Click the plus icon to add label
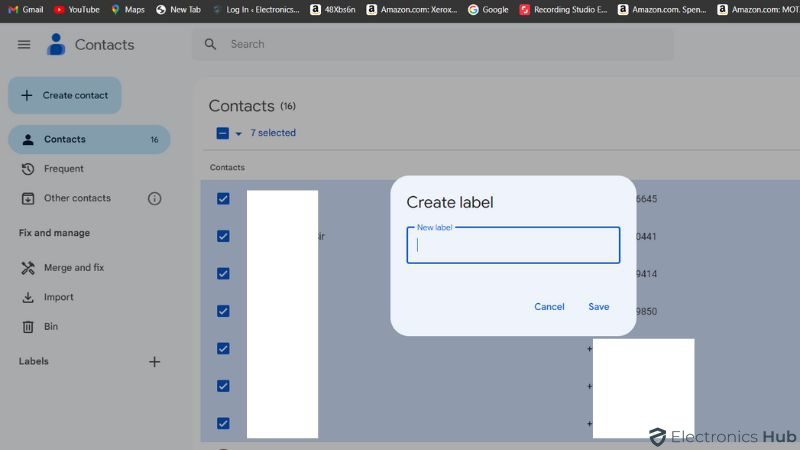This screenshot has width=800, height=450. point(154,362)
